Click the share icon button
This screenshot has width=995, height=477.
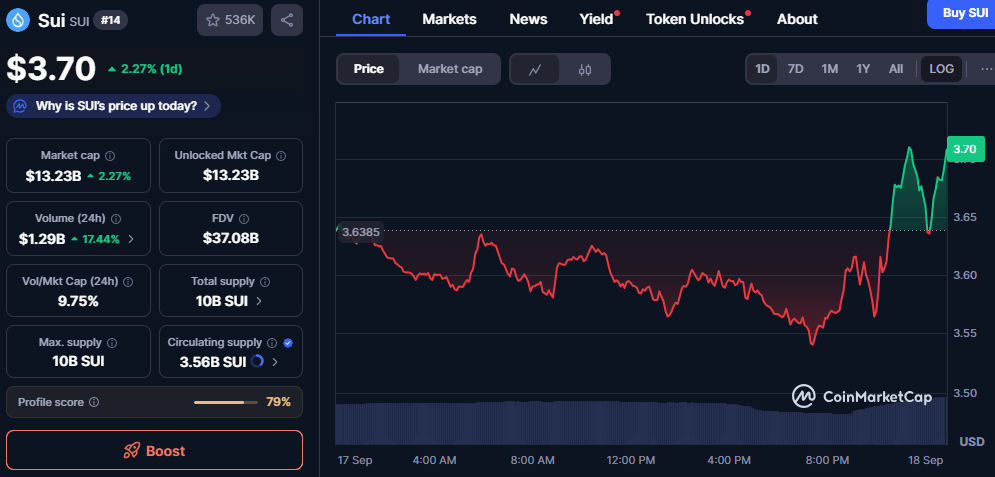click(x=287, y=20)
